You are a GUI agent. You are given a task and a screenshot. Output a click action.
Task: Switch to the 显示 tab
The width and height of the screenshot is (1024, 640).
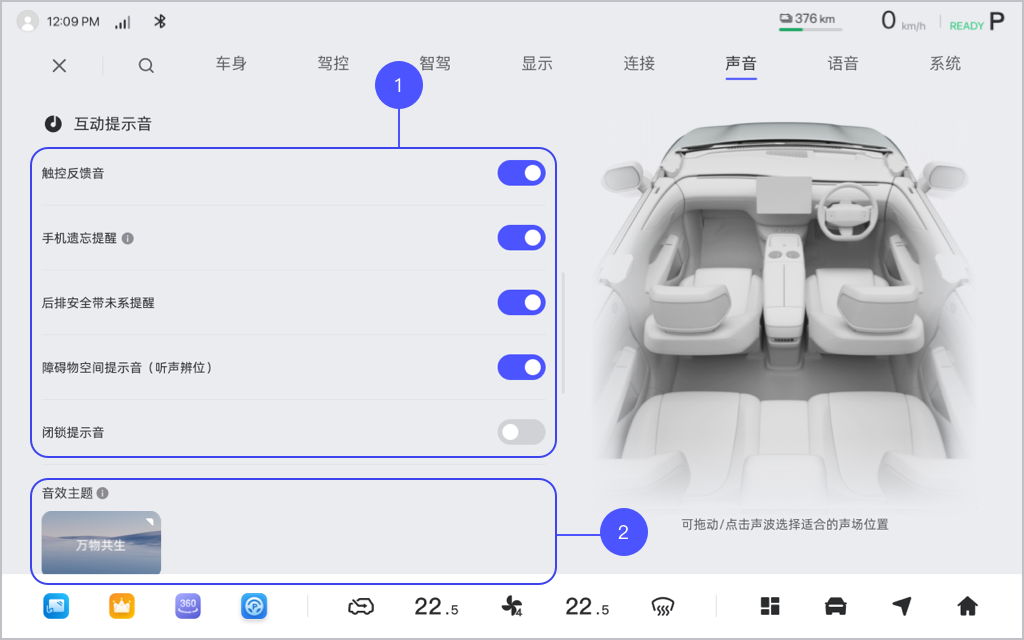(x=537, y=63)
